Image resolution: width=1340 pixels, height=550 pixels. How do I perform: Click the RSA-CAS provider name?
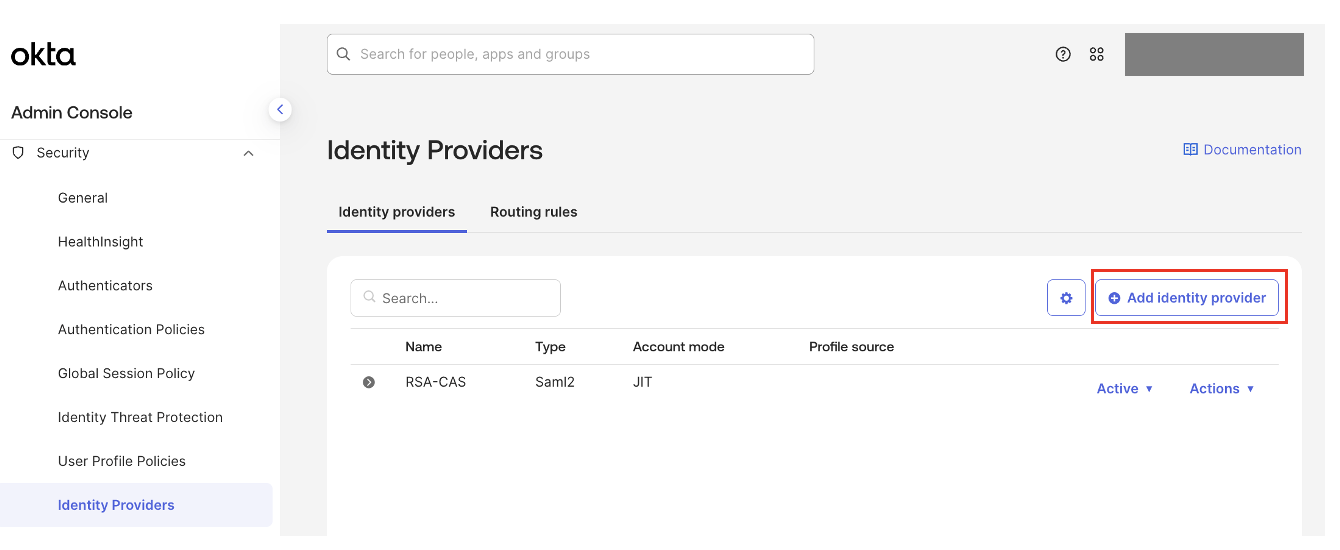click(x=435, y=382)
